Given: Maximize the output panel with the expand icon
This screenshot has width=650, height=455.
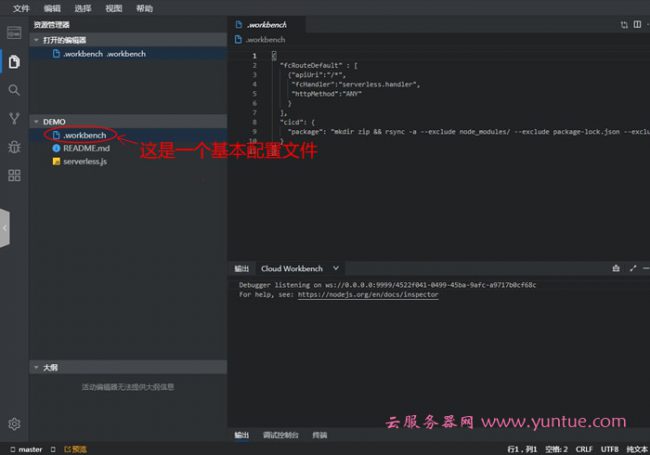Looking at the screenshot, I should 633,268.
